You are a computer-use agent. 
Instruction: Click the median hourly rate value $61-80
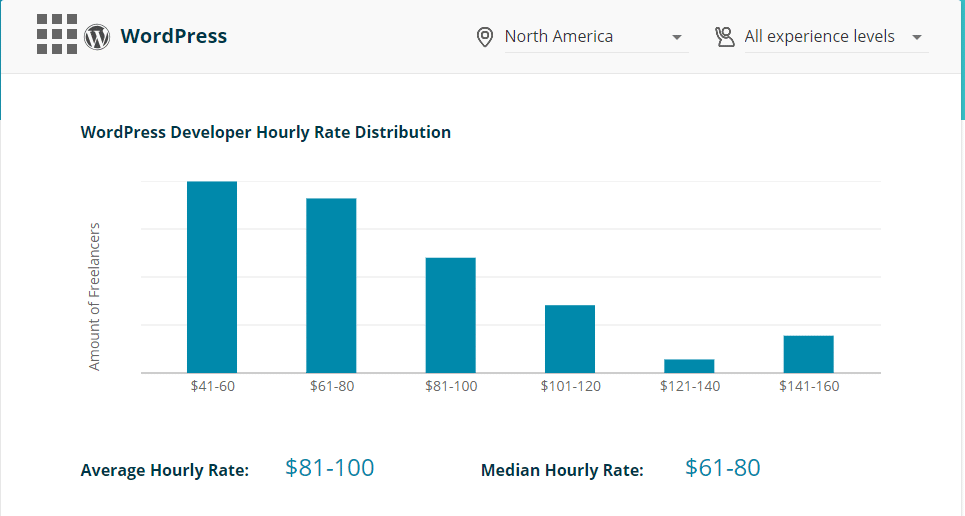point(723,467)
